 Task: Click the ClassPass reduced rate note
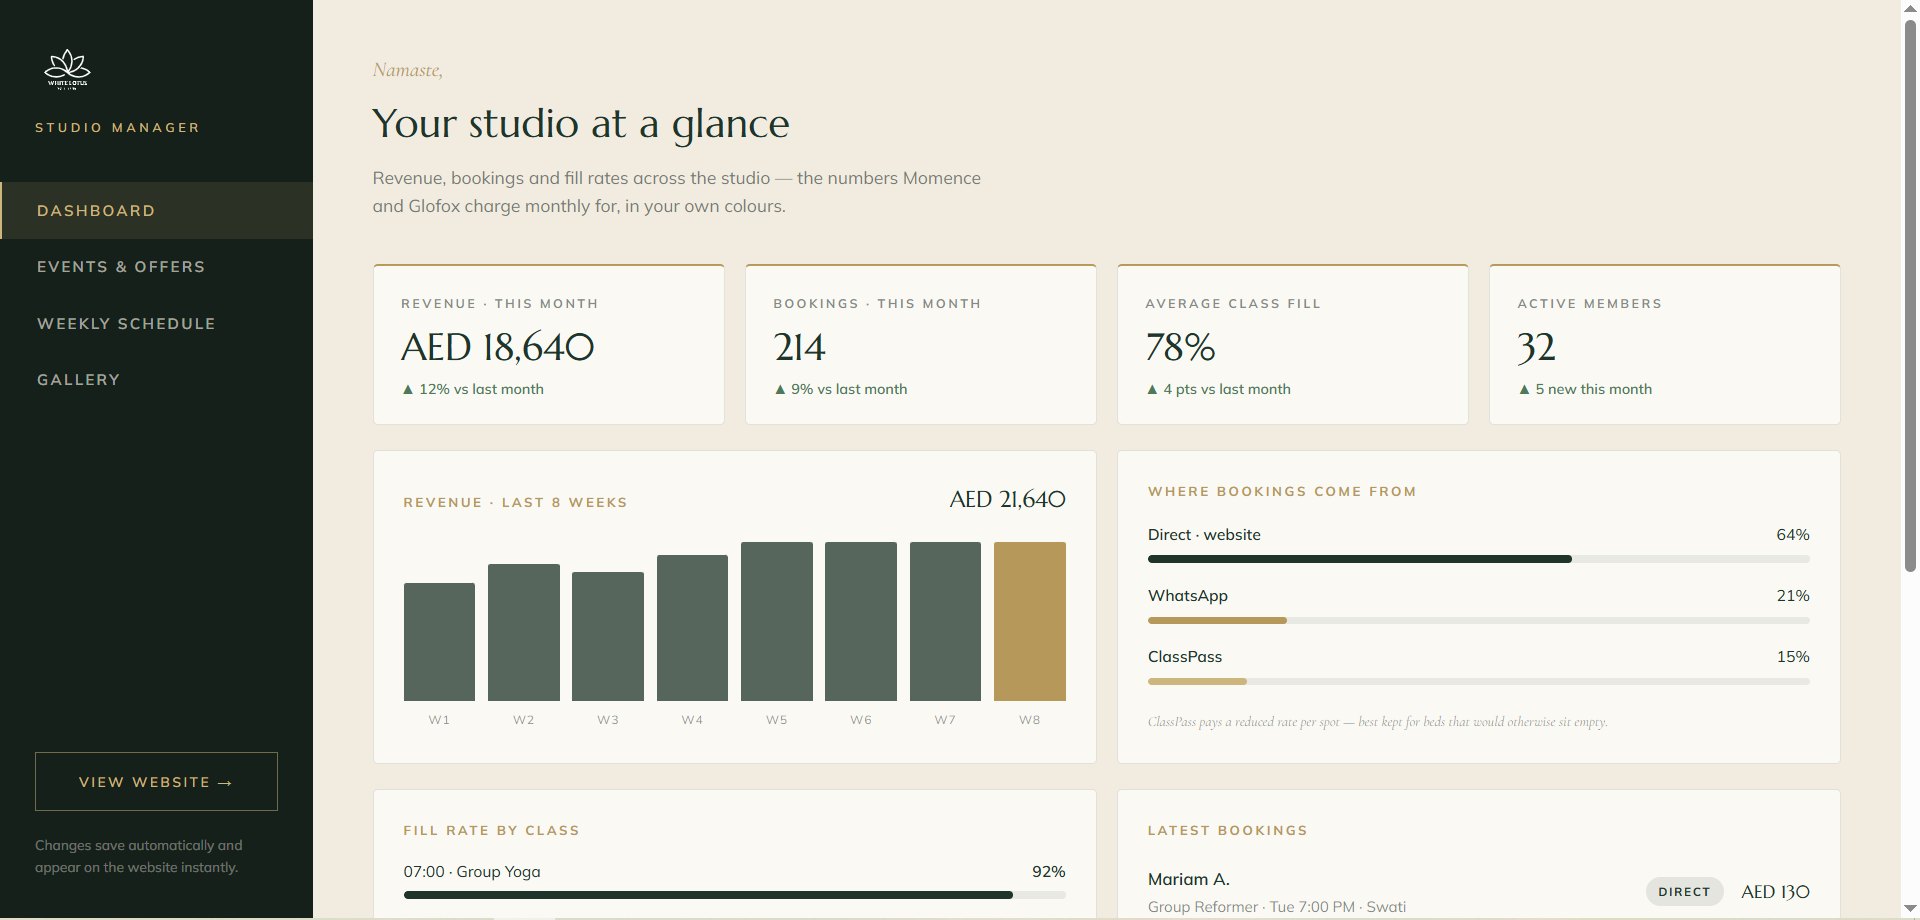point(1378,722)
